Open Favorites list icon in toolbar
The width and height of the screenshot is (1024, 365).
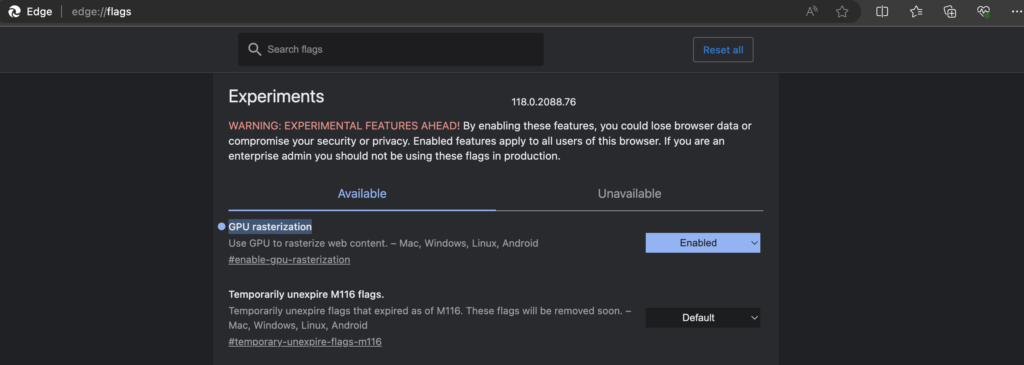coord(916,12)
